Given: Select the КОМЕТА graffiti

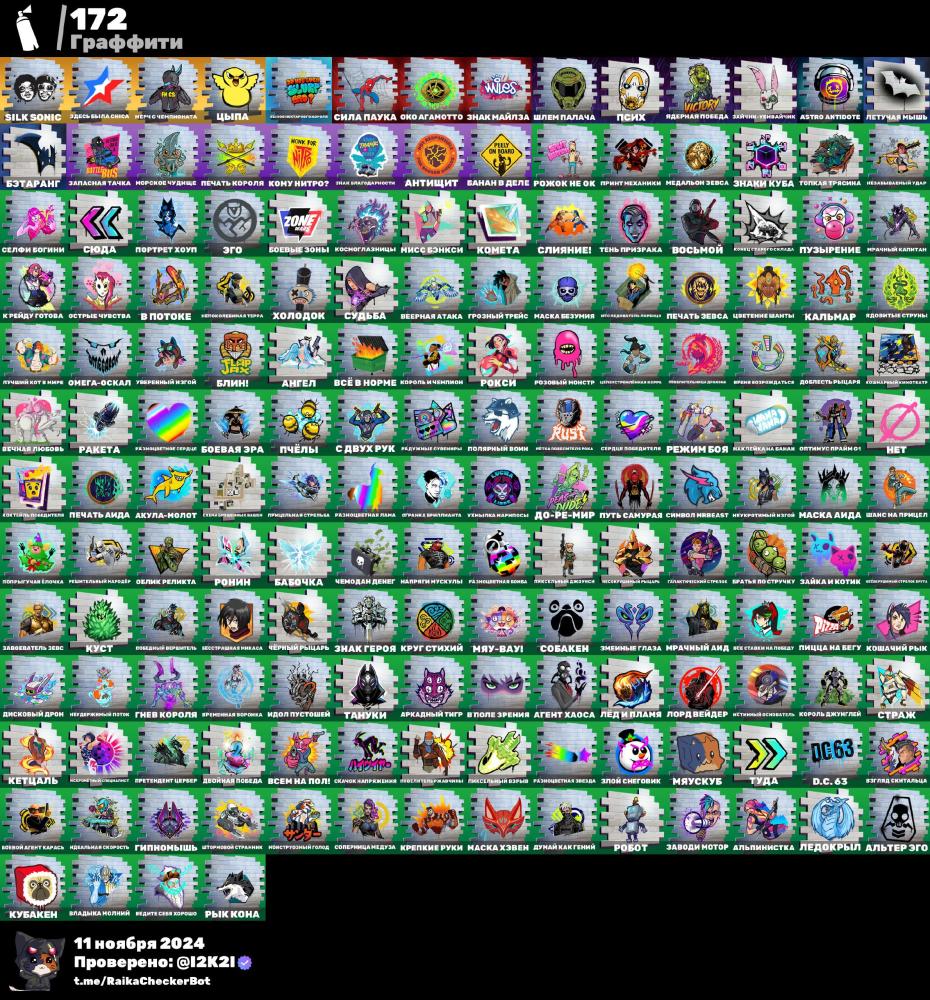Looking at the screenshot, I should [x=497, y=222].
